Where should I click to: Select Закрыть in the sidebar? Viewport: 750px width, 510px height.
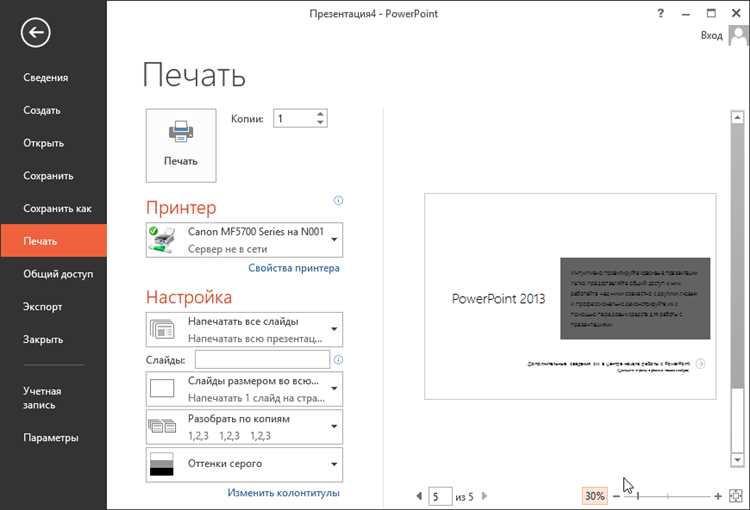[x=43, y=340]
